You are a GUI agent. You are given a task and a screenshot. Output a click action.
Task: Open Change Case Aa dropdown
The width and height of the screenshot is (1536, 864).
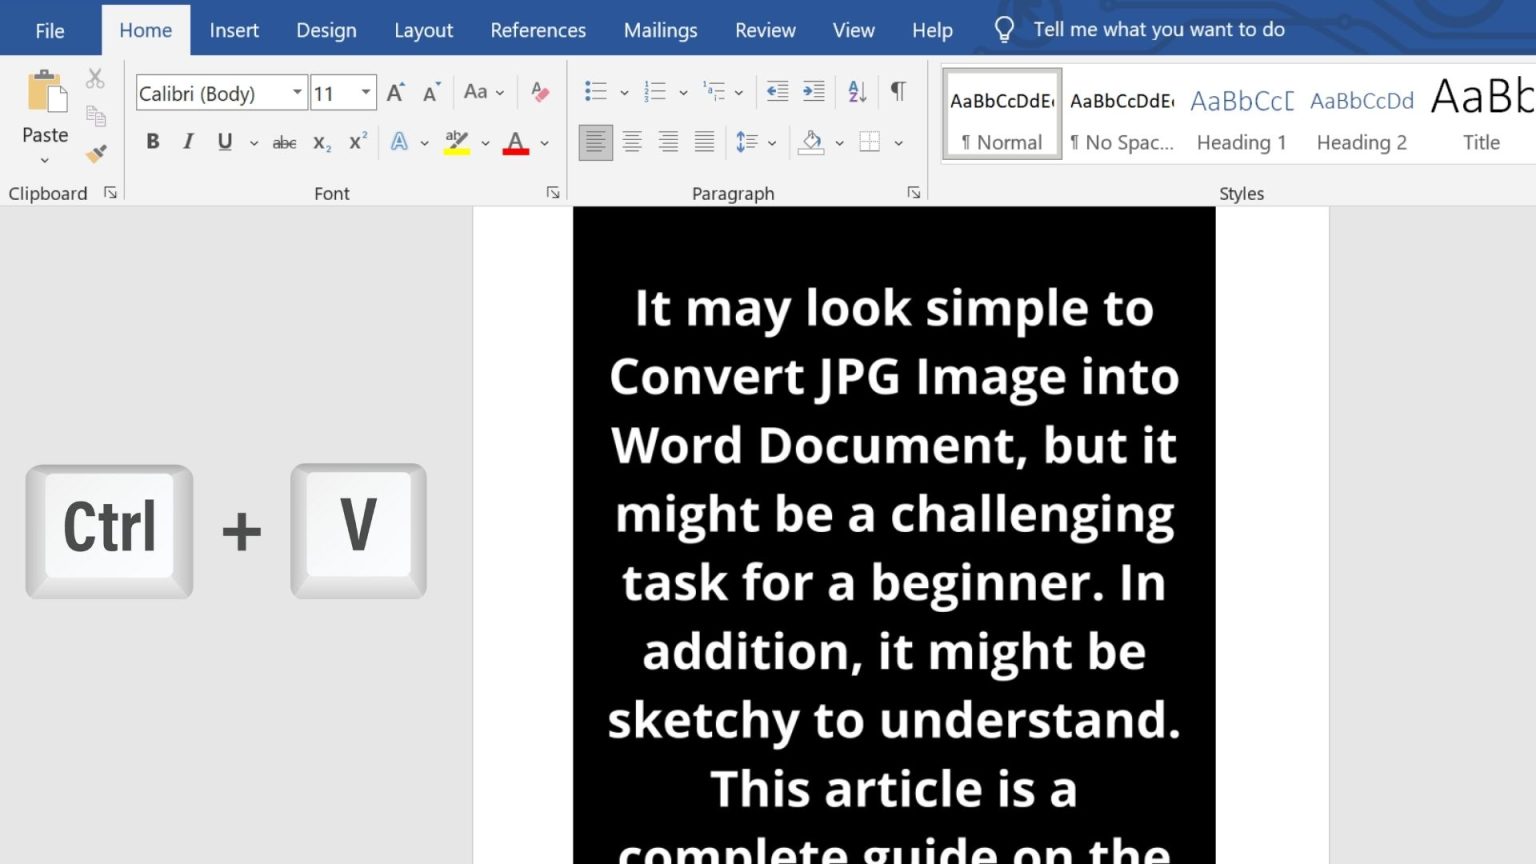(x=484, y=92)
